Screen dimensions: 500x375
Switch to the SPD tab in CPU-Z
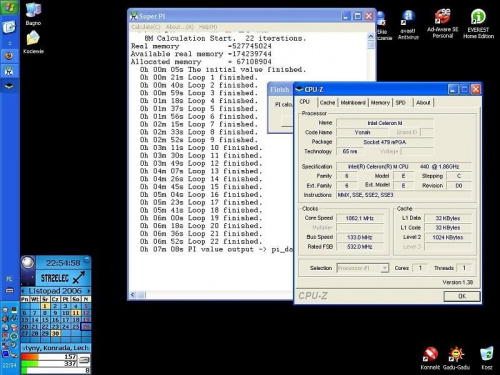click(401, 103)
